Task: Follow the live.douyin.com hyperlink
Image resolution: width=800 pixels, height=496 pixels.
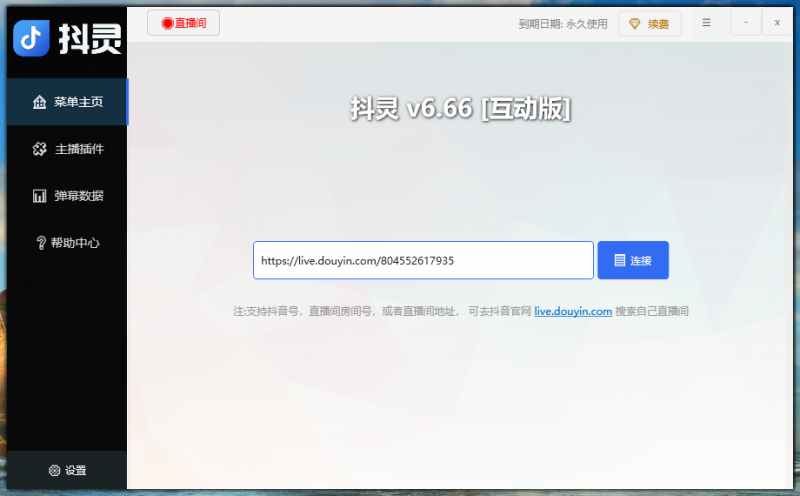Action: [573, 312]
